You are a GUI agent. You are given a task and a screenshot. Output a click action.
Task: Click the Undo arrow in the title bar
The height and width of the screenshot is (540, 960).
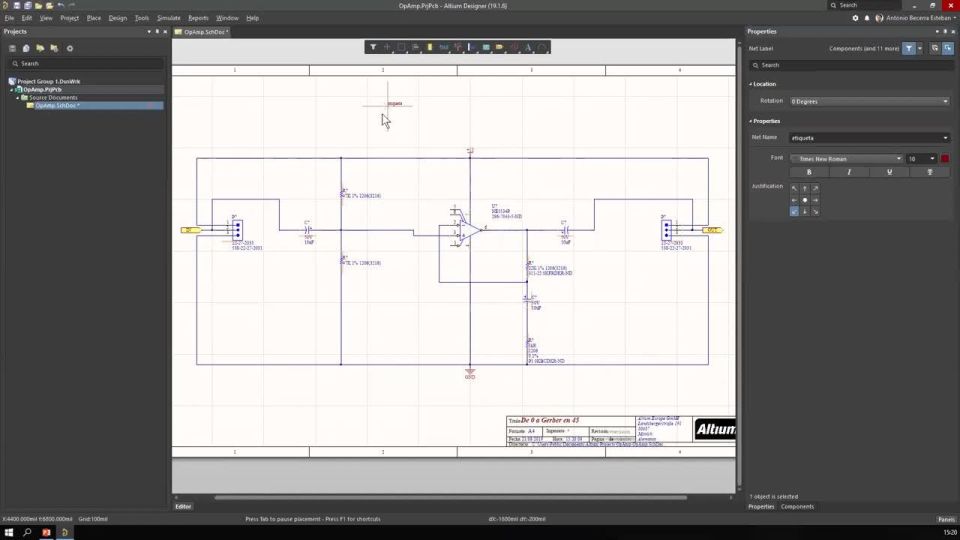[61, 6]
